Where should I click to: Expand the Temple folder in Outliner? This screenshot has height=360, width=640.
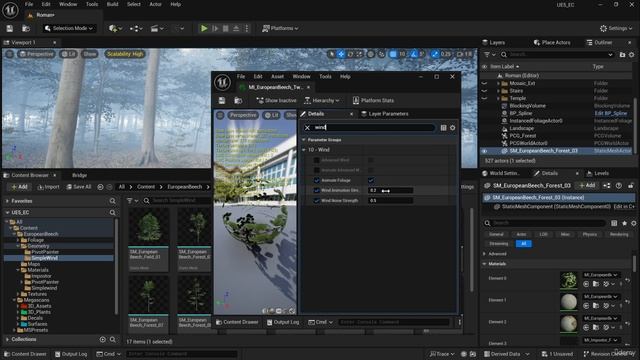[498, 98]
